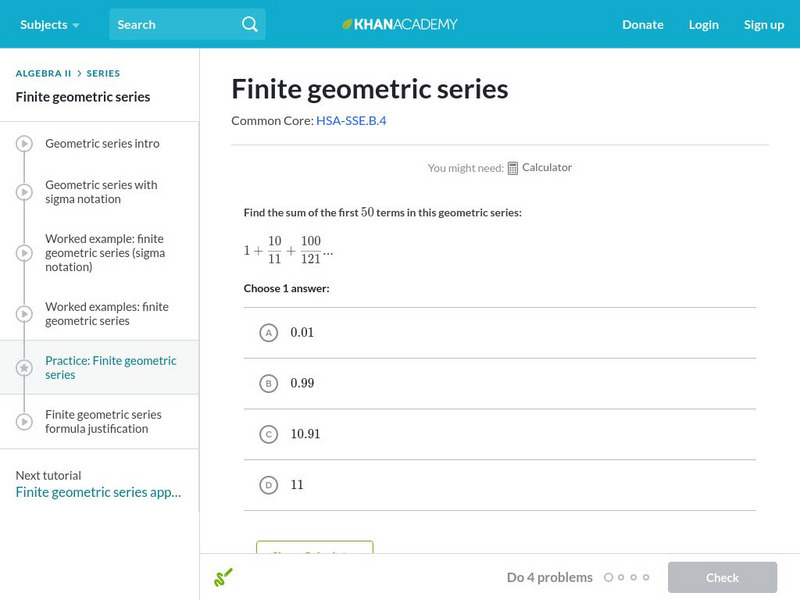Viewport: 800px width, 600px height.
Task: Click the scratchpad pencil icon
Action: [223, 577]
